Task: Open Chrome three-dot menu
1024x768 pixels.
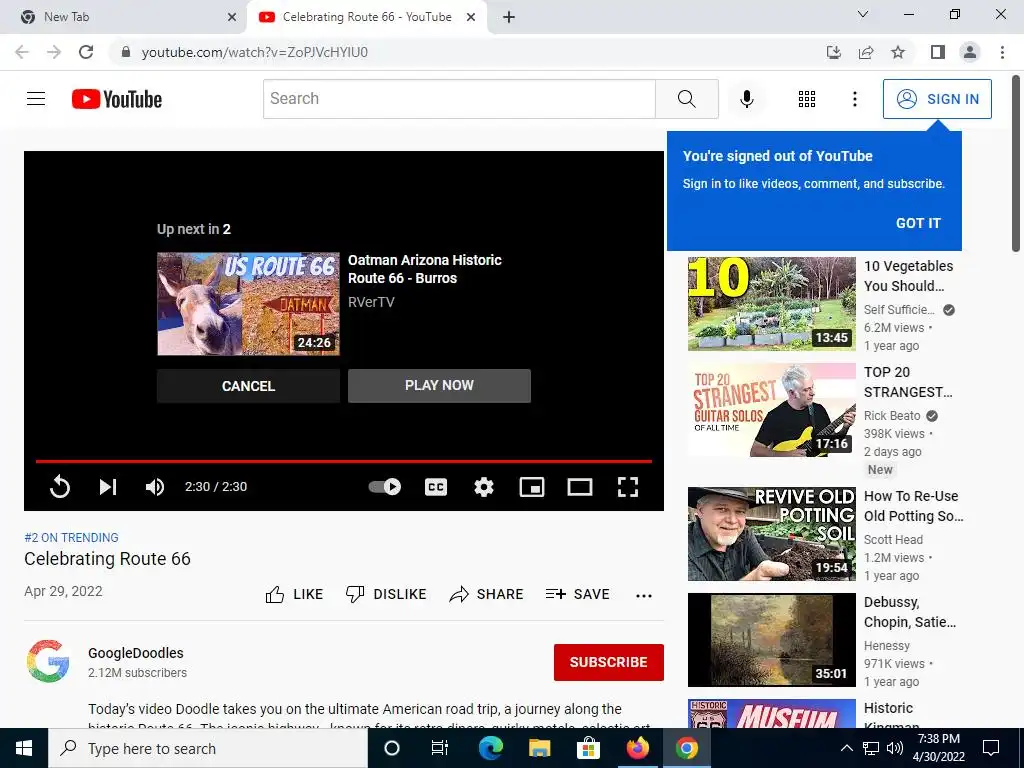Action: (1002, 52)
